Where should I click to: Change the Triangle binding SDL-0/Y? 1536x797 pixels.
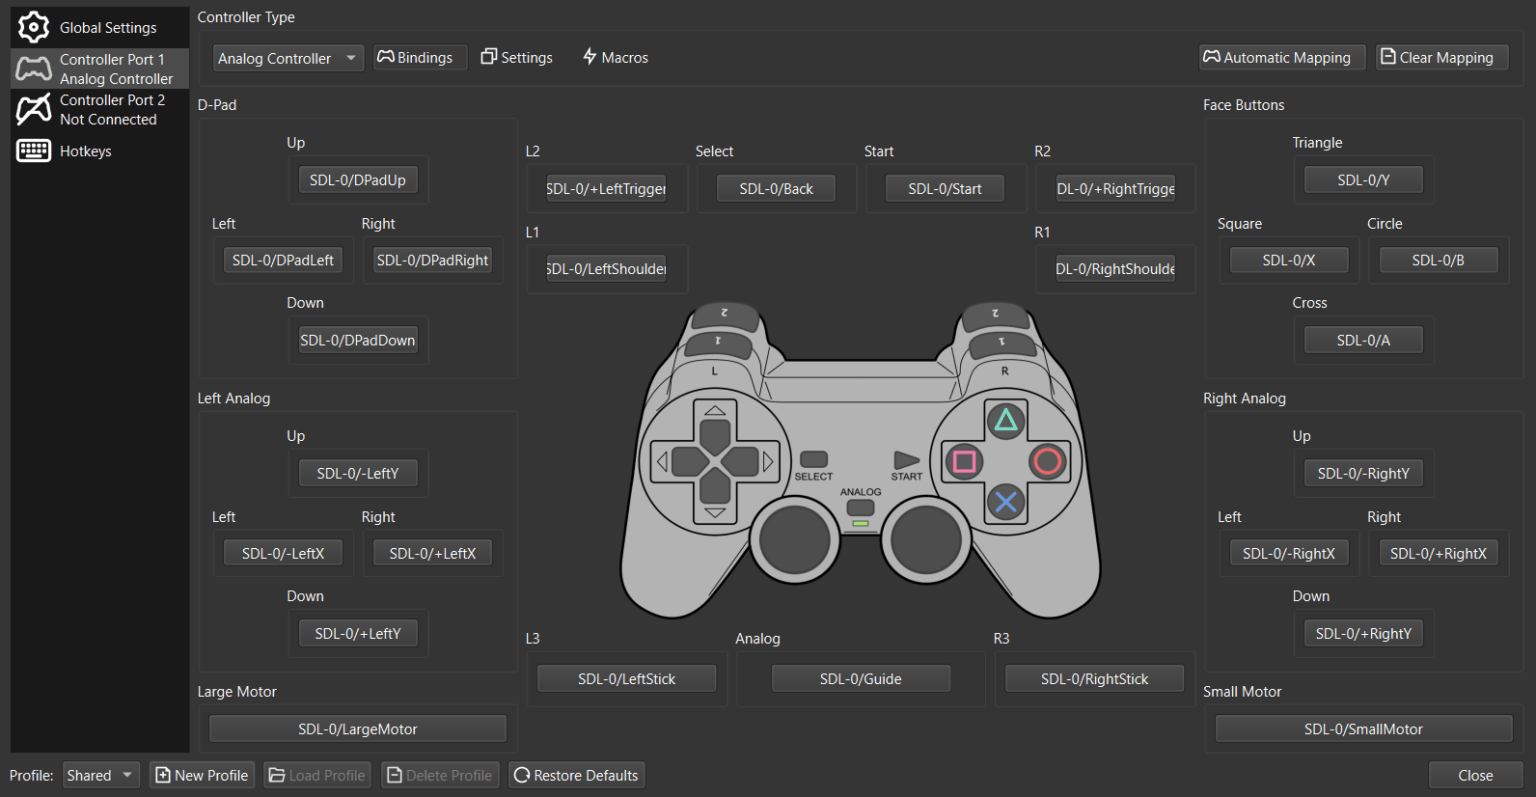pos(1363,180)
